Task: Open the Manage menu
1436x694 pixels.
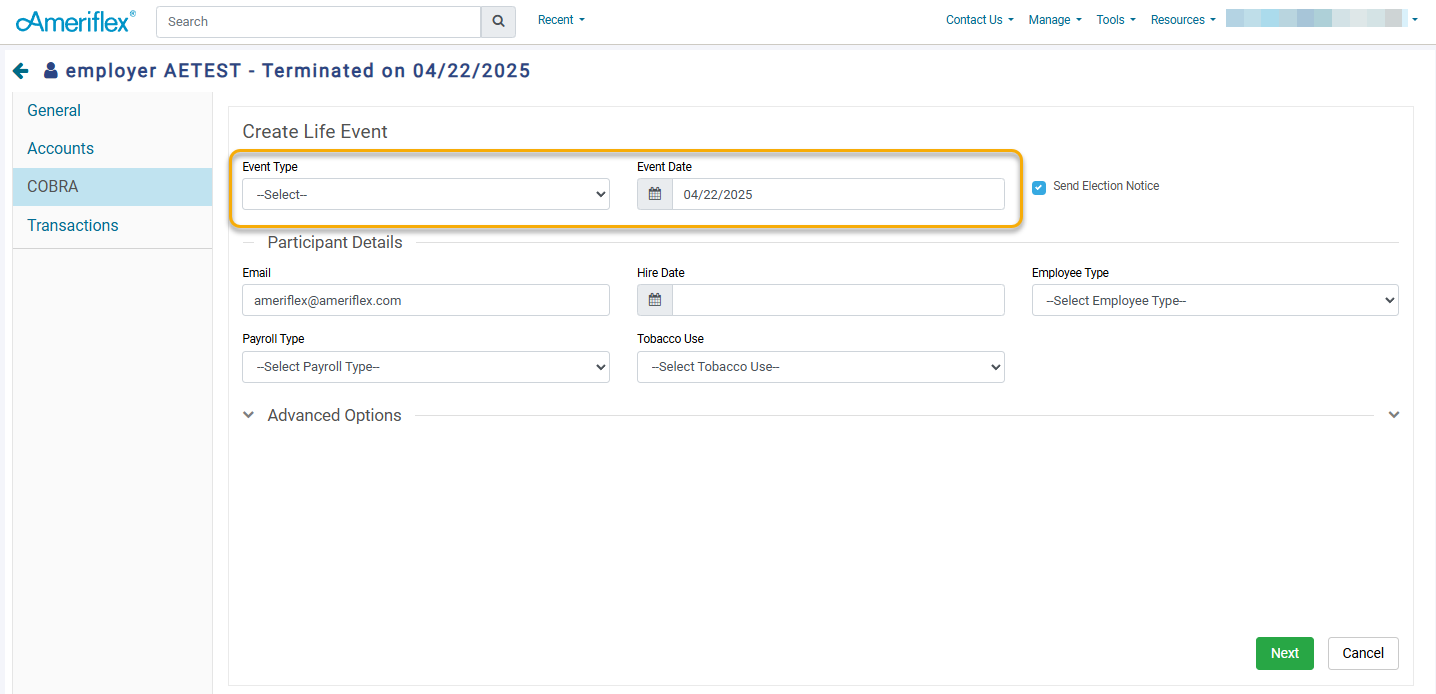Action: pos(1054,20)
